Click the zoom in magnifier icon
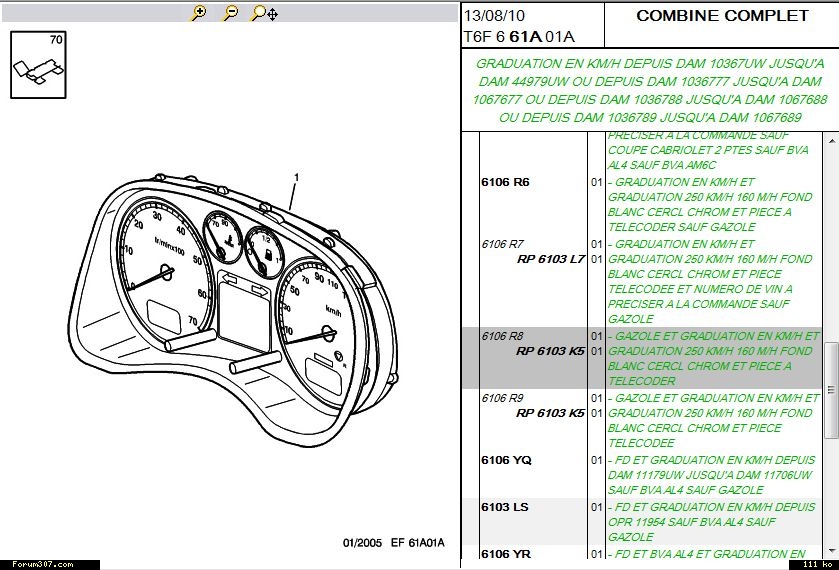The height and width of the screenshot is (570, 839). click(199, 13)
